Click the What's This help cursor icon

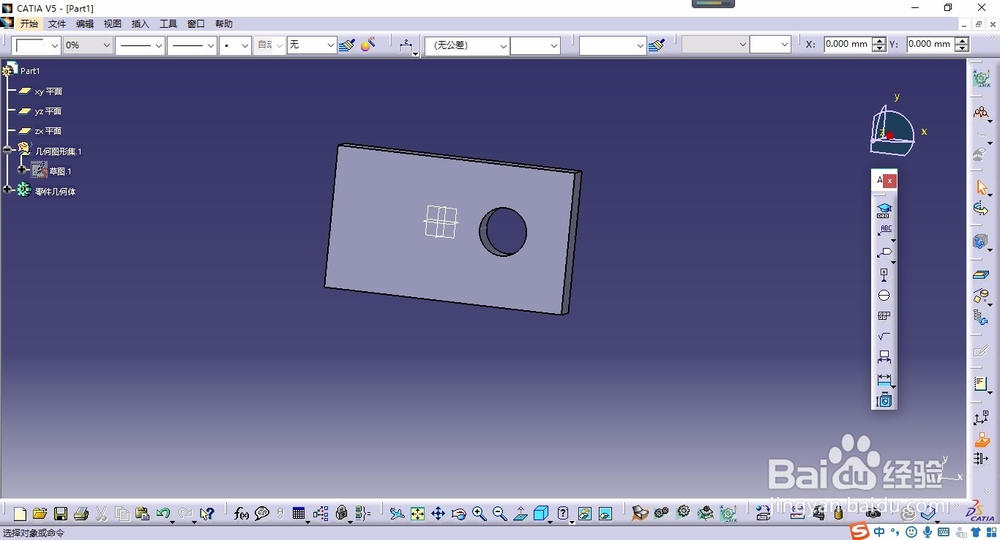(206, 513)
